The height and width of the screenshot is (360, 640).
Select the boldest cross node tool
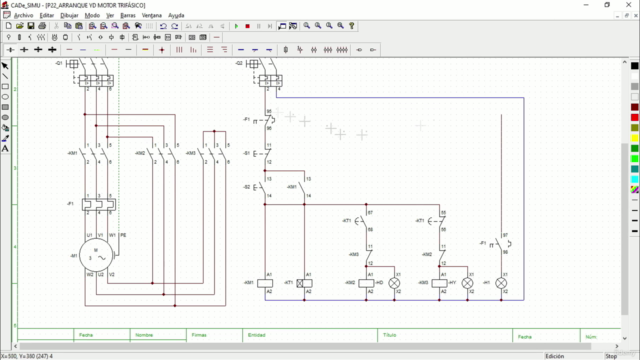[x=52, y=50]
